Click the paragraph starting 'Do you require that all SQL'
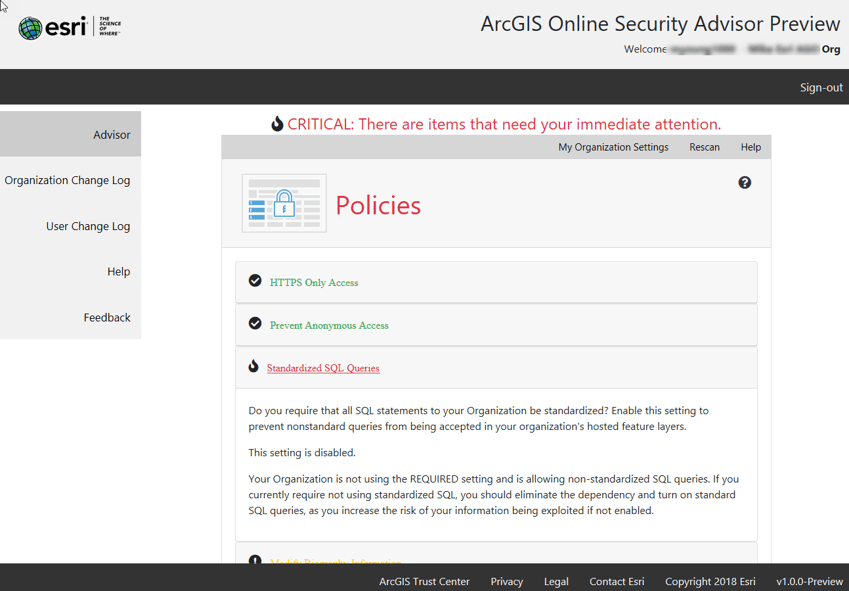Image resolution: width=849 pixels, height=591 pixels. point(479,418)
